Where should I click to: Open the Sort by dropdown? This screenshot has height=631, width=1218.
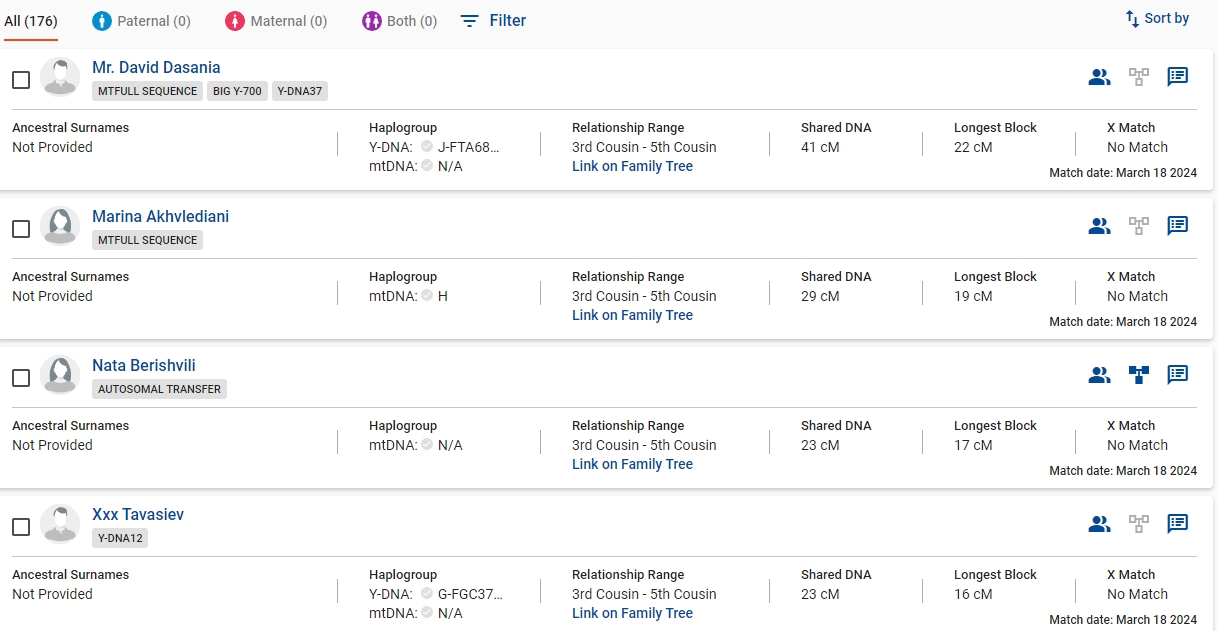(x=1157, y=18)
